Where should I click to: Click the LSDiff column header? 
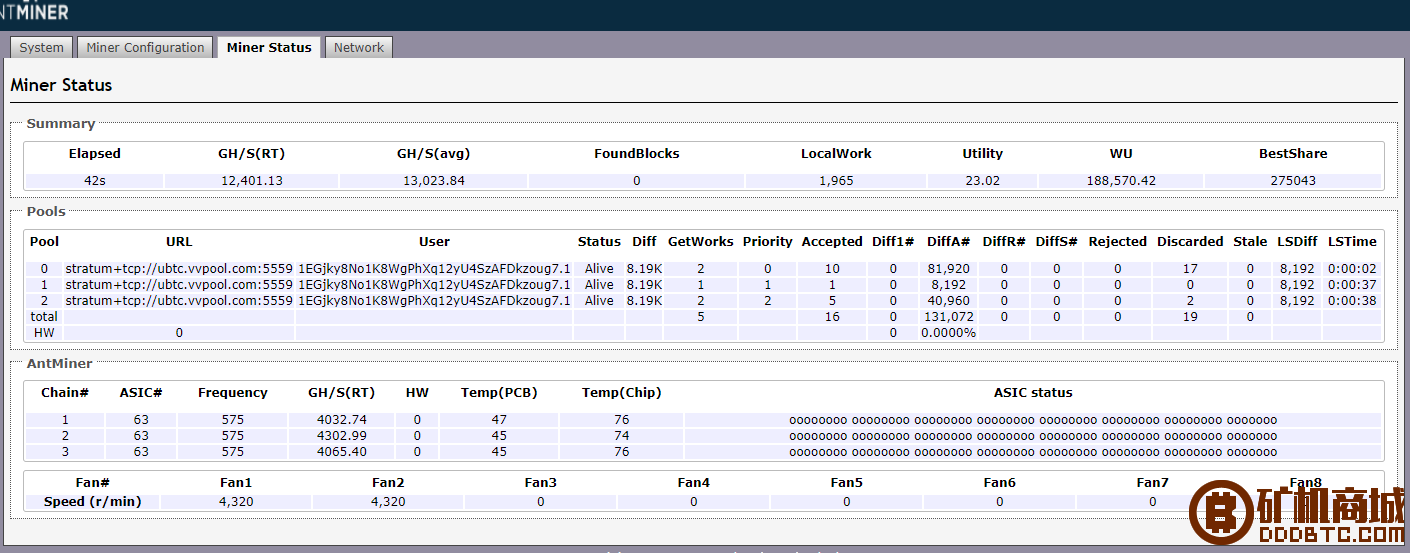pos(1297,242)
